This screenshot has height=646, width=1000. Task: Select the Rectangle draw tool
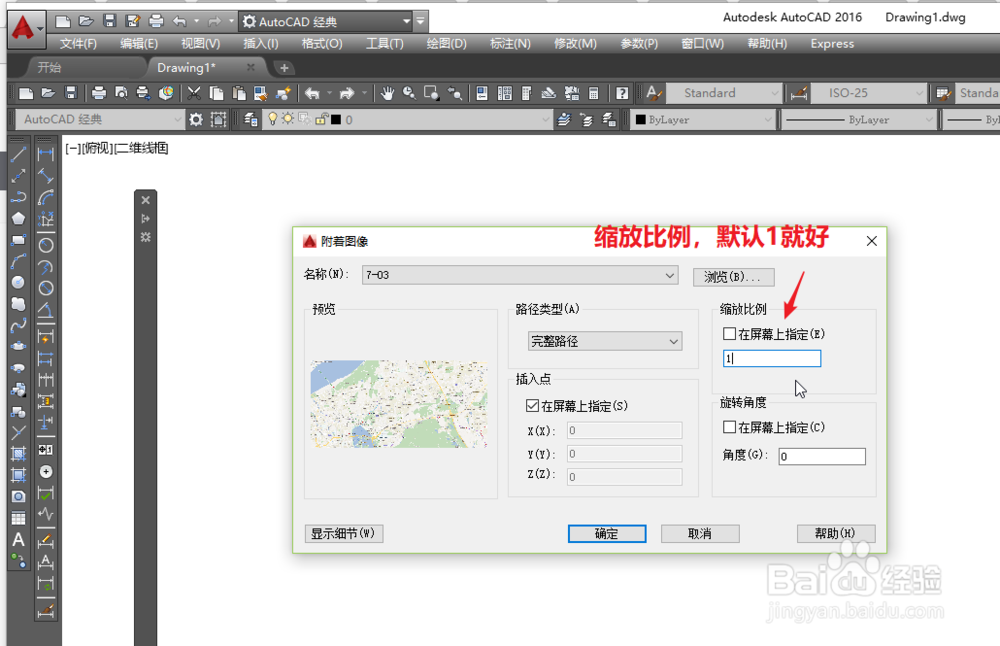tap(18, 240)
